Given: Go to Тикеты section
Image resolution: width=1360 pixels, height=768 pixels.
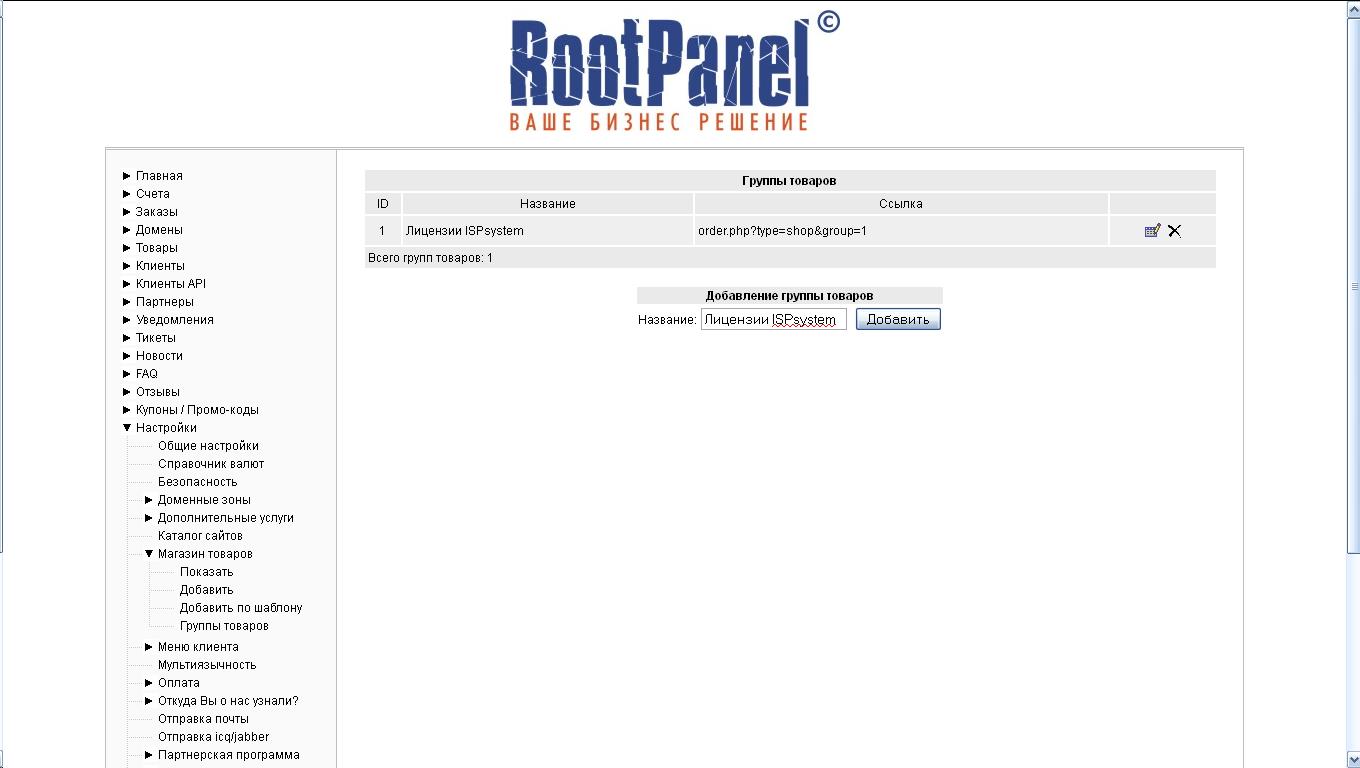Looking at the screenshot, I should [156, 338].
